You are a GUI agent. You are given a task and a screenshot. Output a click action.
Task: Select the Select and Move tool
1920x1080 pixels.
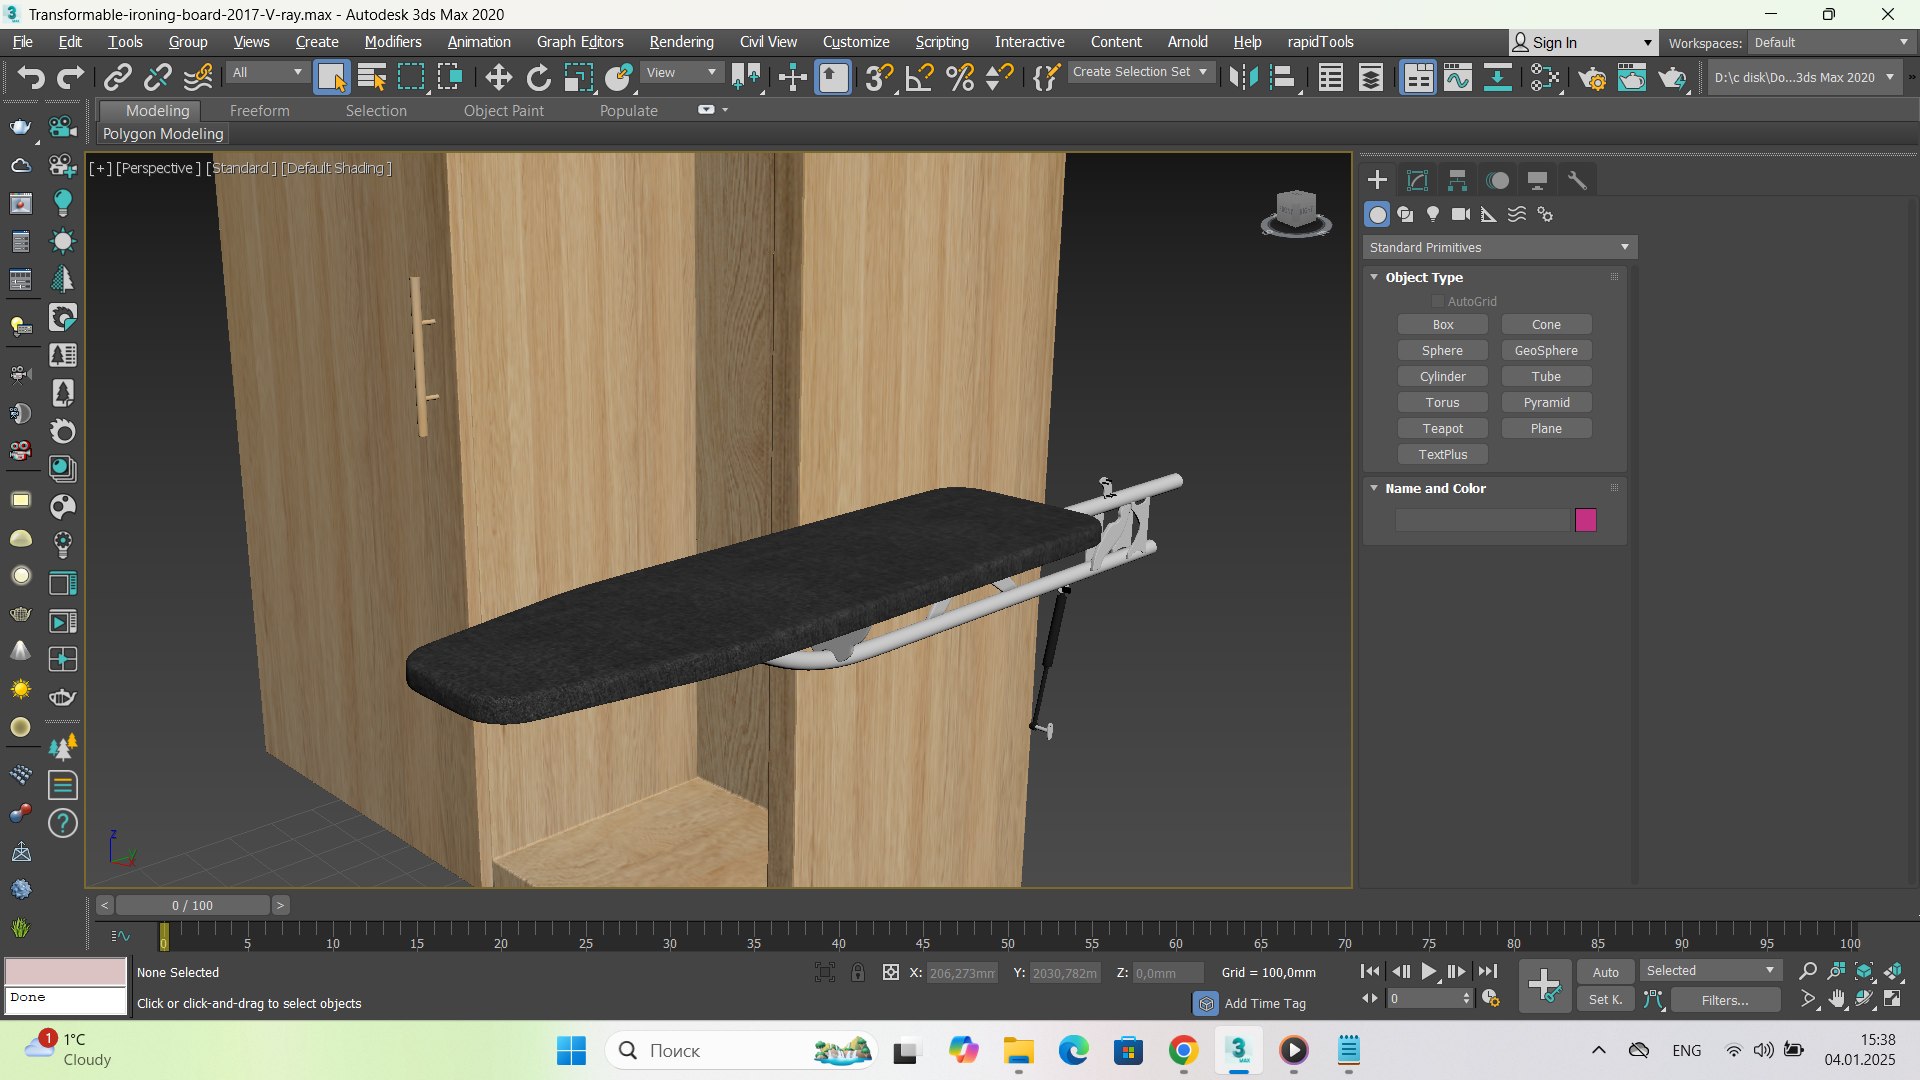[x=498, y=77]
